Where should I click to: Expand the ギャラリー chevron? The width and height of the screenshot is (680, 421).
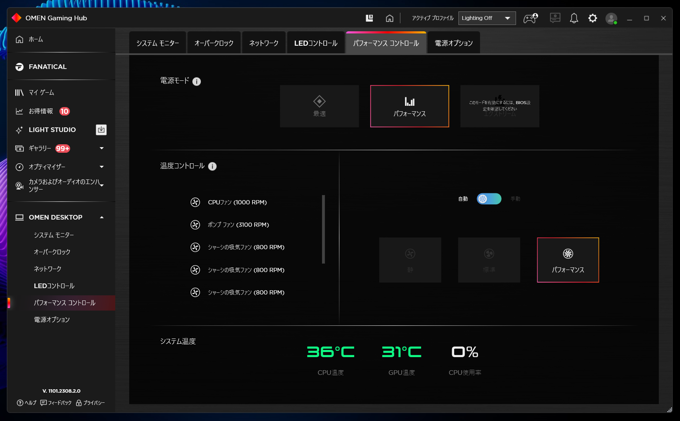[x=101, y=148]
